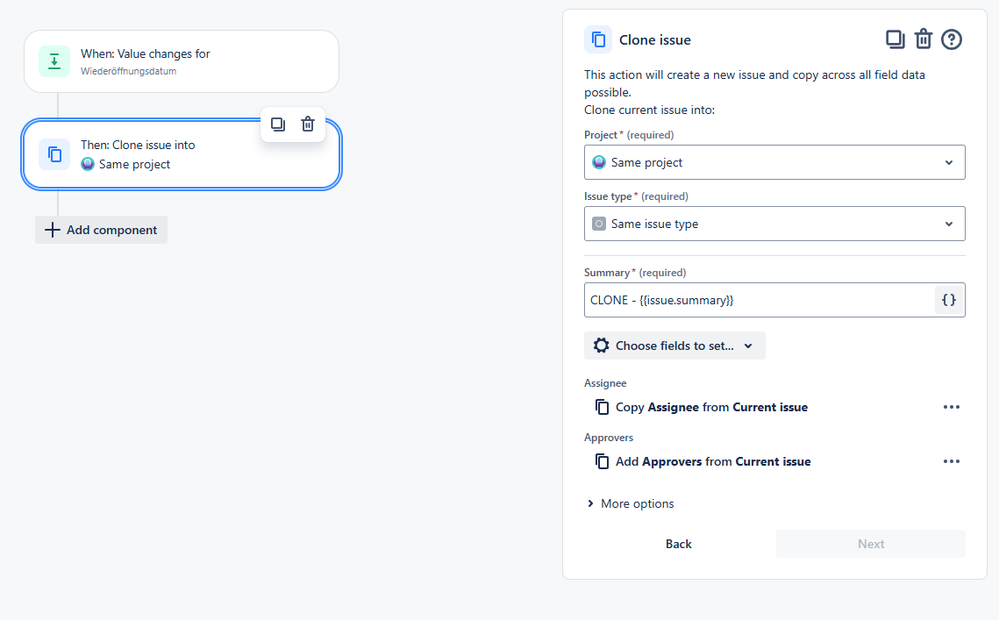This screenshot has width=999, height=620.
Task: Click the Clone issue header icon
Action: (598, 40)
